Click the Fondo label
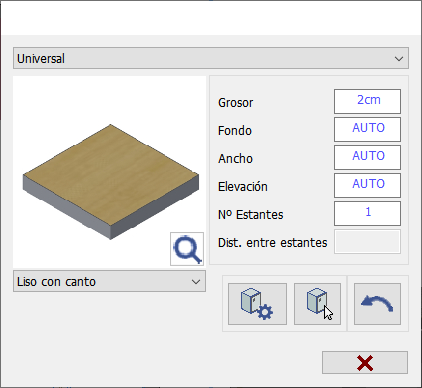 coord(235,131)
